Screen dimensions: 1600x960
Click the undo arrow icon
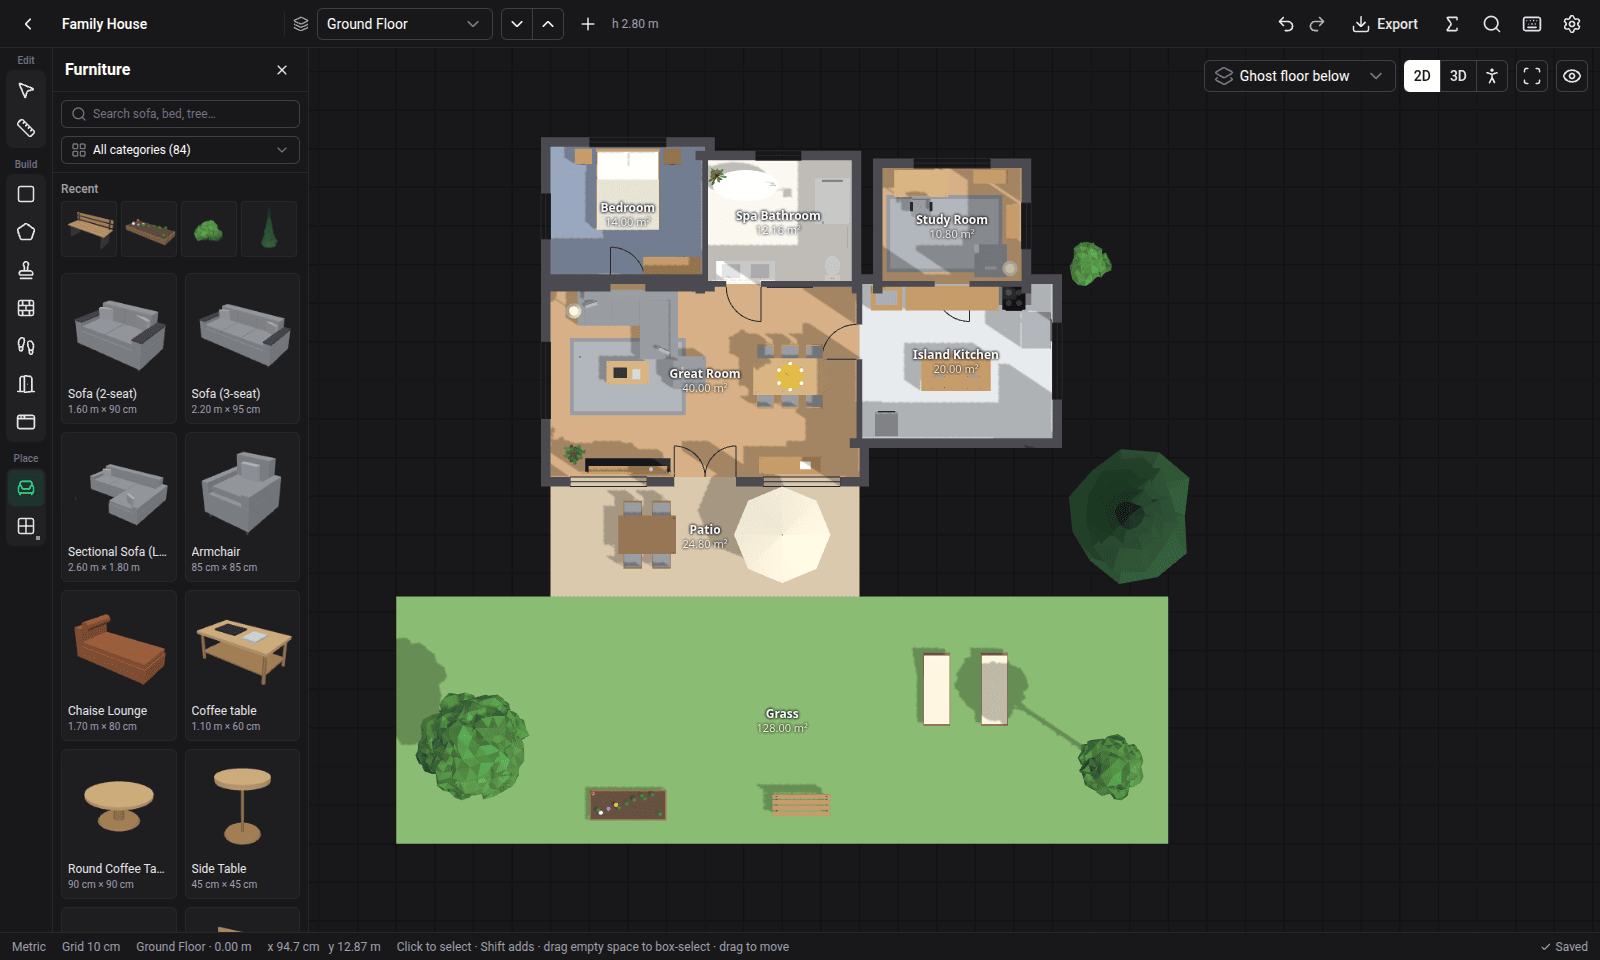pos(1286,24)
